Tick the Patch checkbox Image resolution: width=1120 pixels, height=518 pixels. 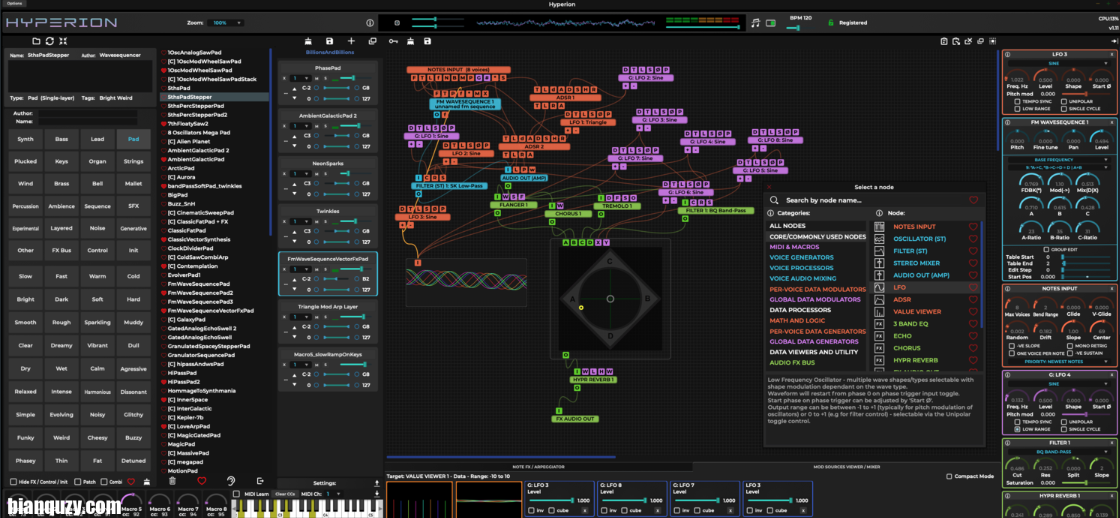pos(77,482)
